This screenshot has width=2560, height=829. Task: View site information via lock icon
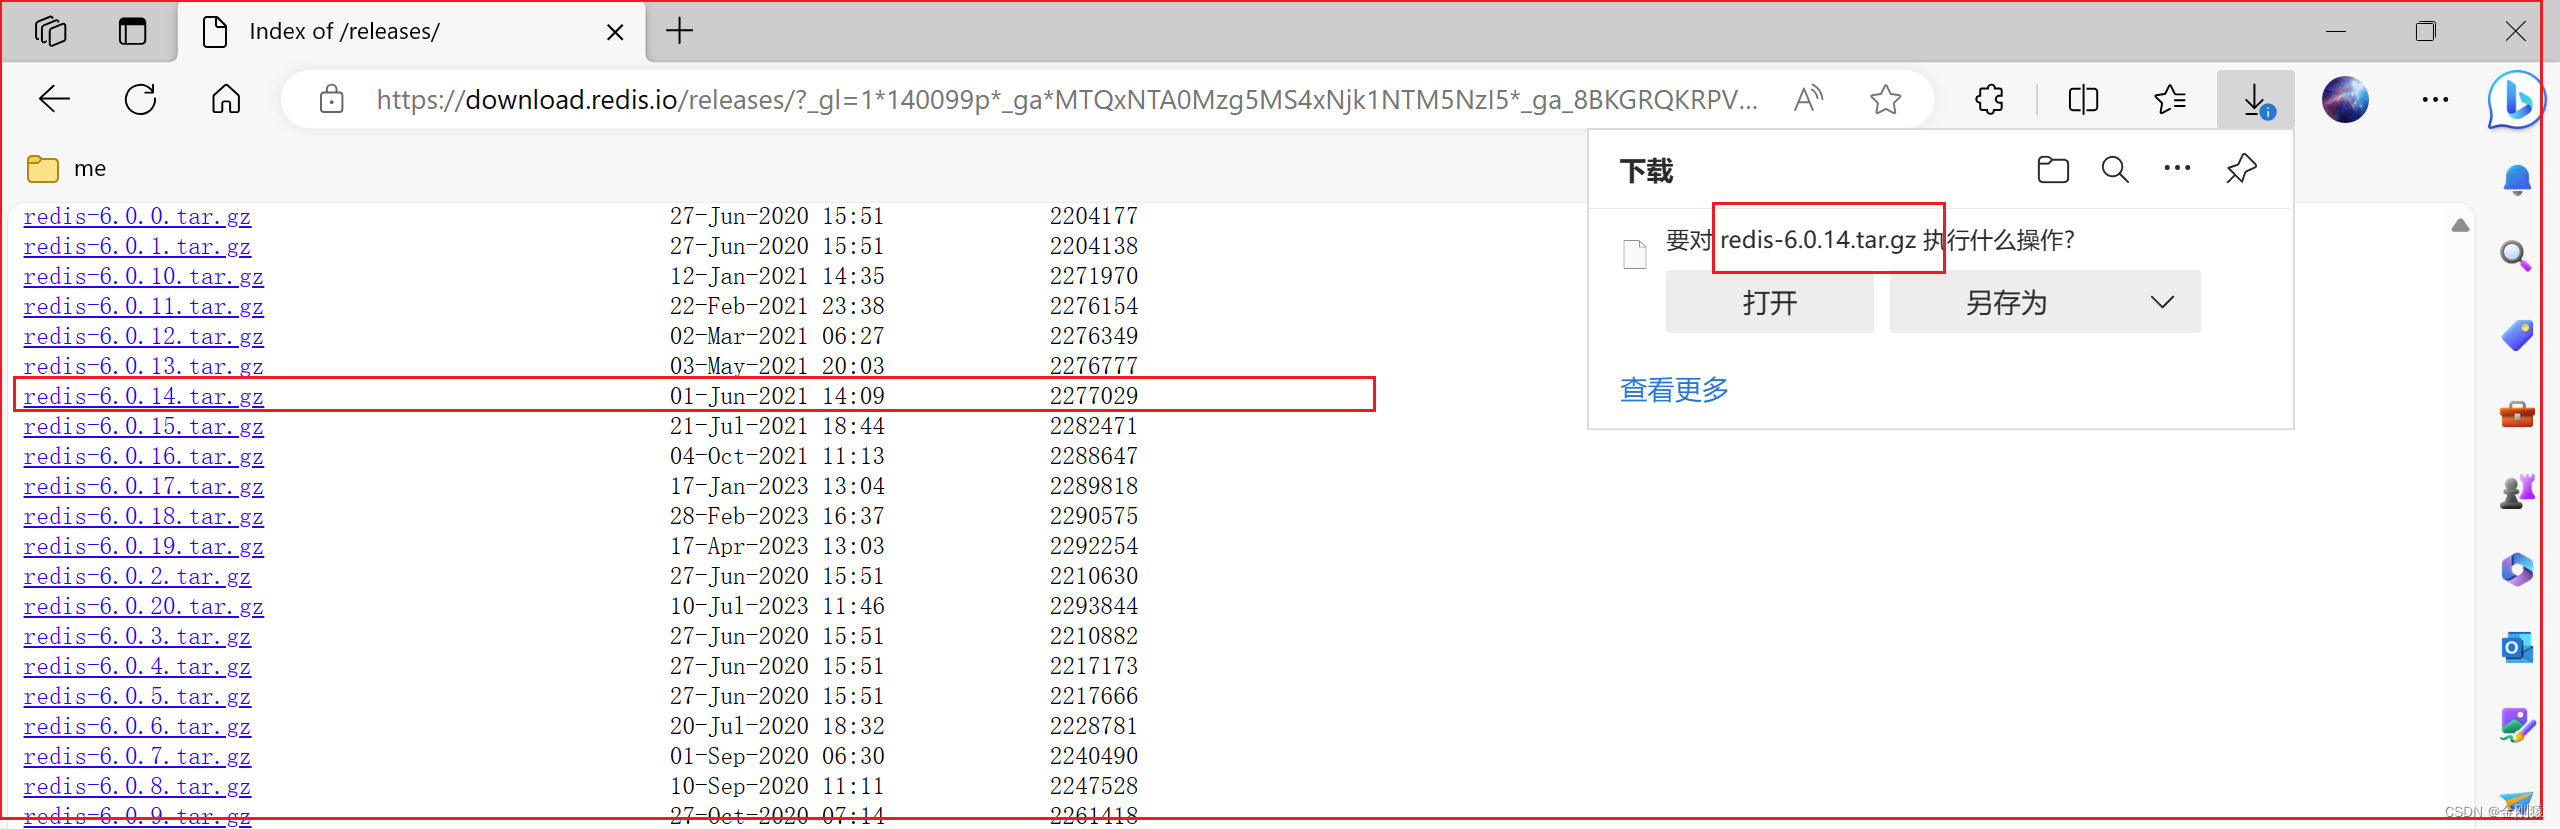pos(331,99)
